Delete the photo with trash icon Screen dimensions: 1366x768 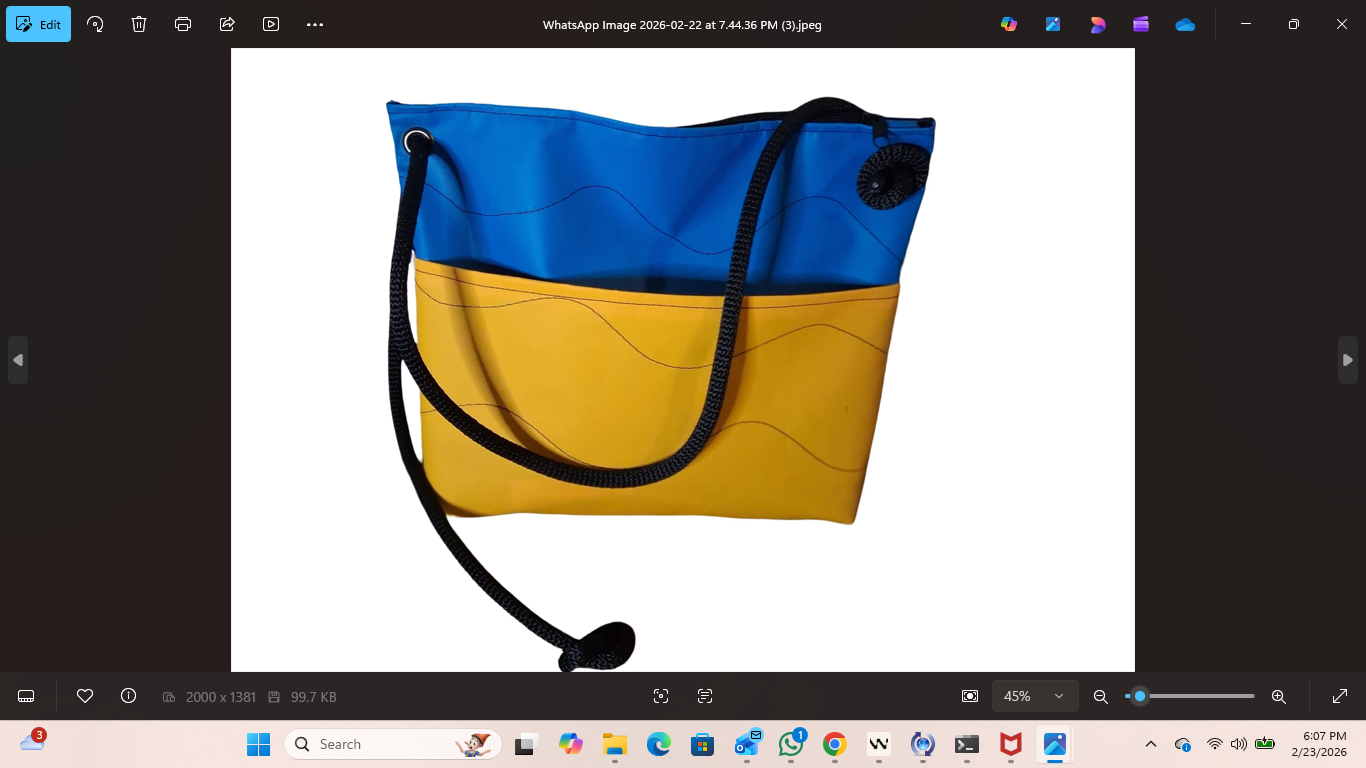[x=139, y=24]
